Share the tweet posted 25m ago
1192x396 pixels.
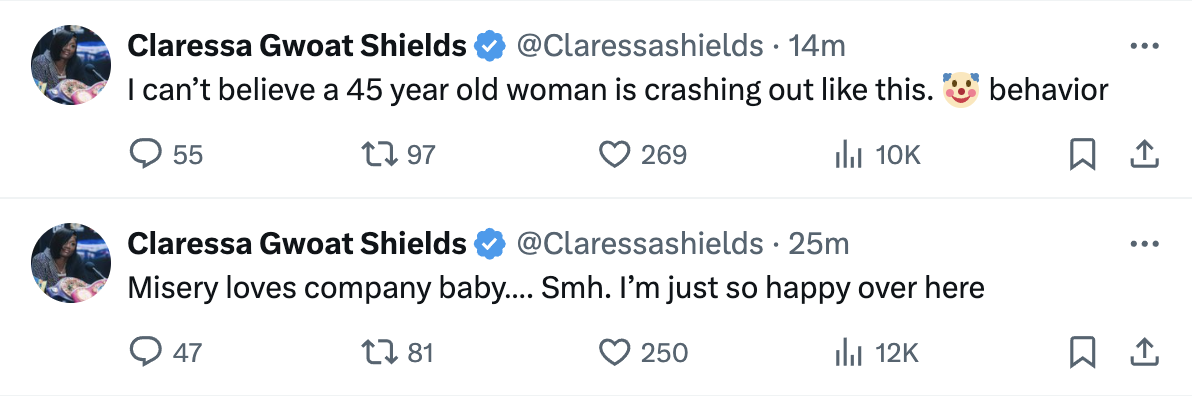pyautogui.click(x=1144, y=353)
